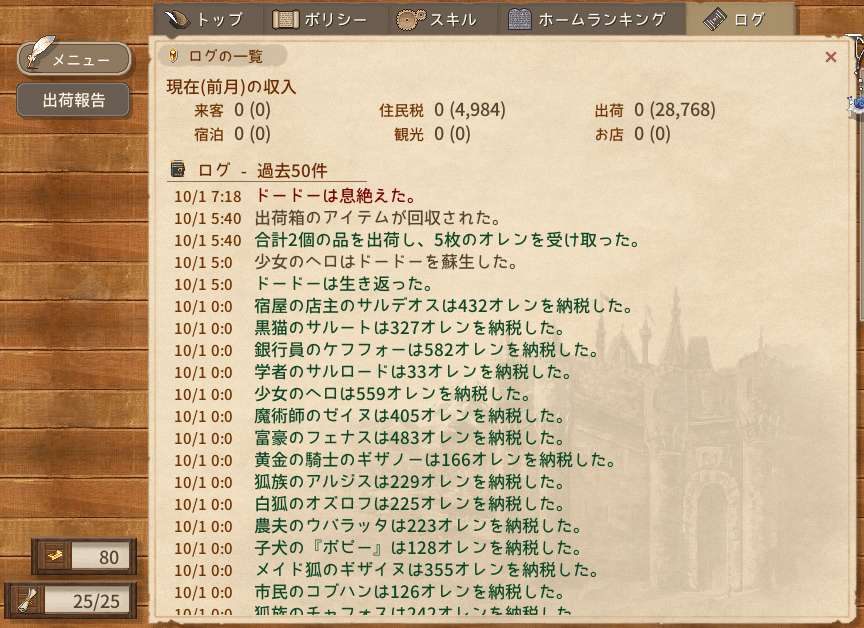Image resolution: width=864 pixels, height=628 pixels.
Task: Select the entry 少女のヘロは559オレンを納税した。
Action: (393, 394)
